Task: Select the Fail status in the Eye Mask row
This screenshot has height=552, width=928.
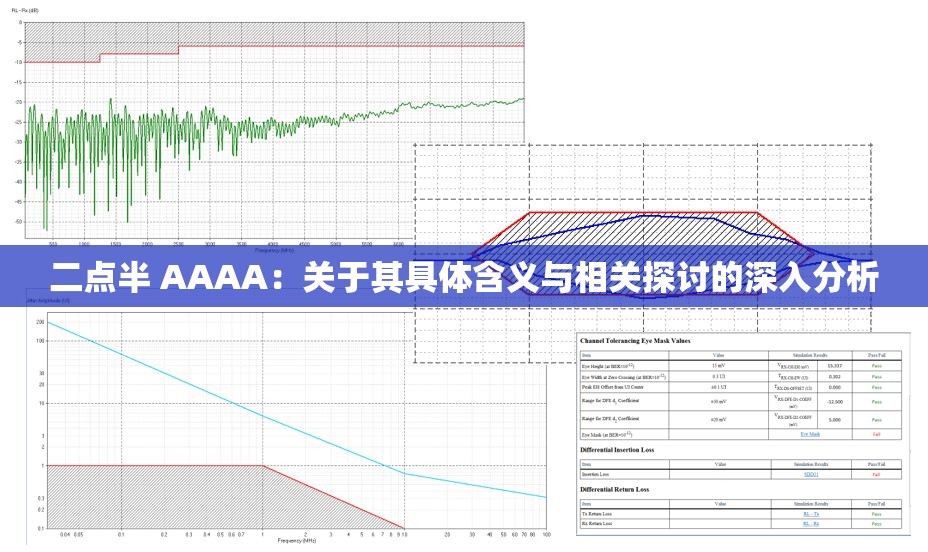Action: [877, 434]
